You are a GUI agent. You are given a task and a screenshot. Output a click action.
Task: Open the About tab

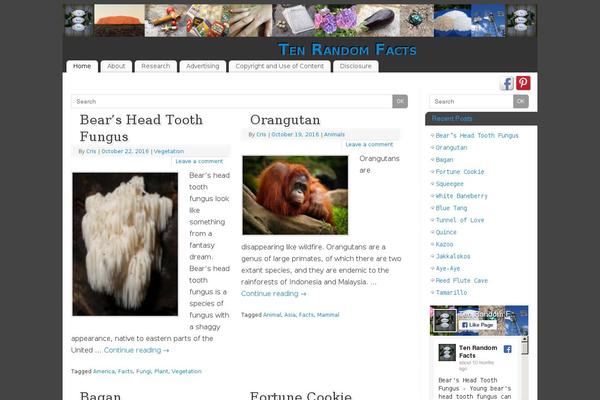pyautogui.click(x=116, y=66)
